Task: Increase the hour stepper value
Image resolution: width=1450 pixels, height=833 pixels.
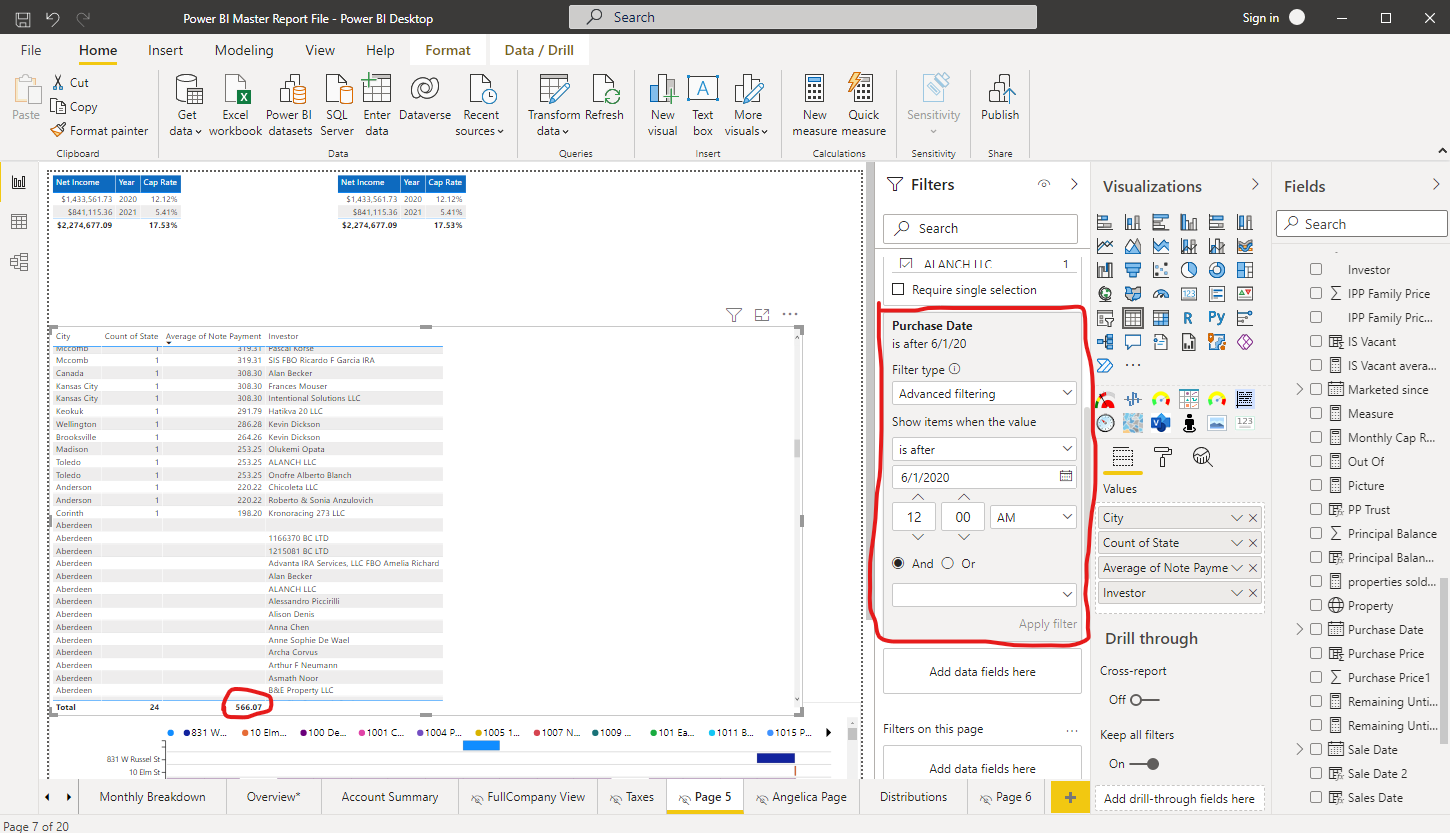Action: [x=918, y=497]
